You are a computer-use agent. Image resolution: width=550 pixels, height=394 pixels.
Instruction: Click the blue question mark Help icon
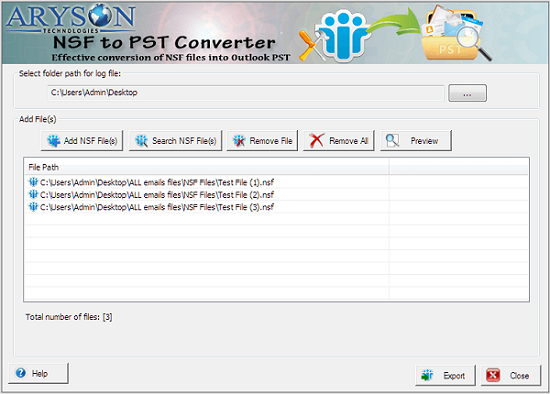click(21, 373)
